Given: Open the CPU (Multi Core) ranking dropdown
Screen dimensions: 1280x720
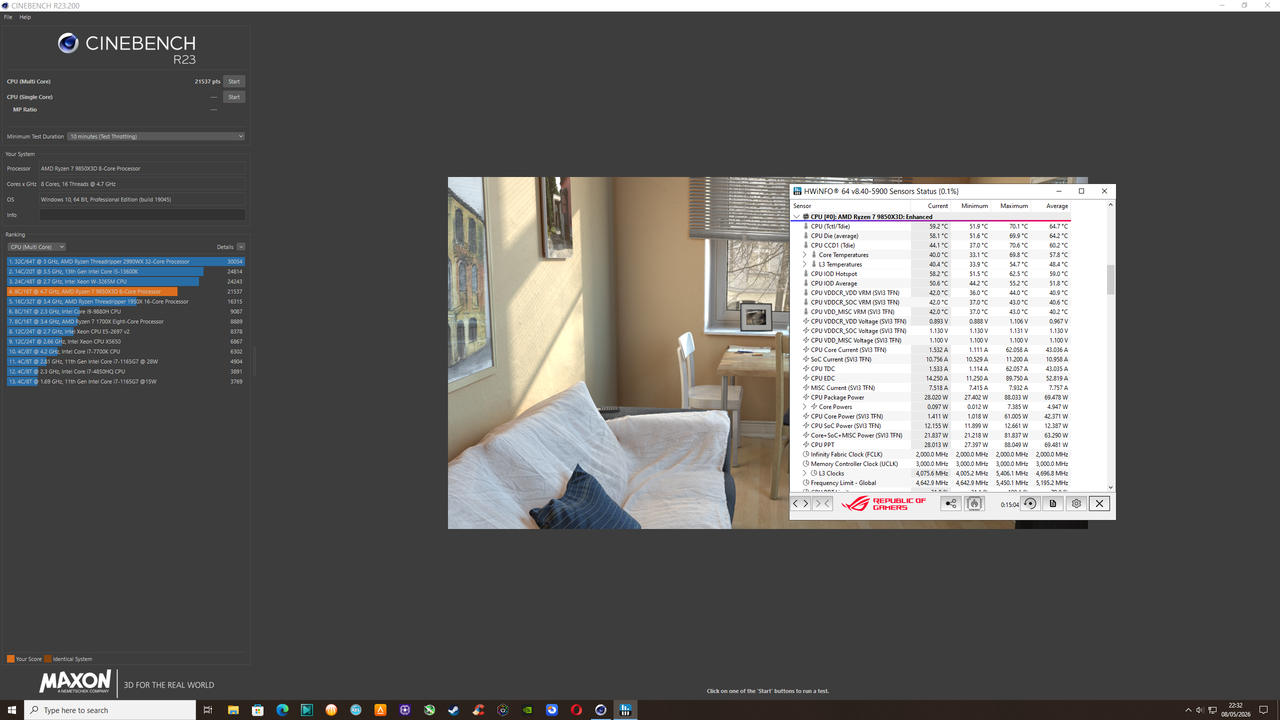Looking at the screenshot, I should pyautogui.click(x=36, y=247).
